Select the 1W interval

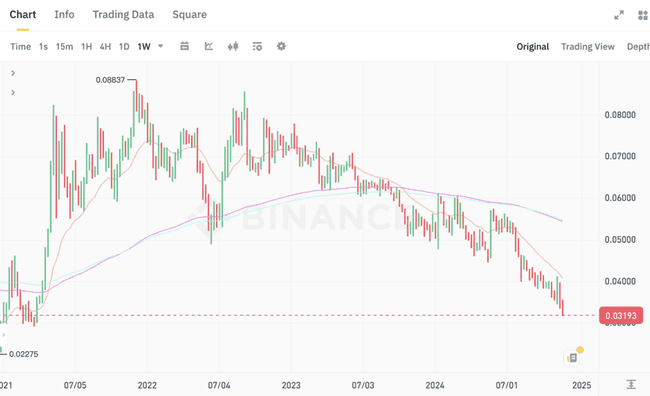pyautogui.click(x=144, y=46)
